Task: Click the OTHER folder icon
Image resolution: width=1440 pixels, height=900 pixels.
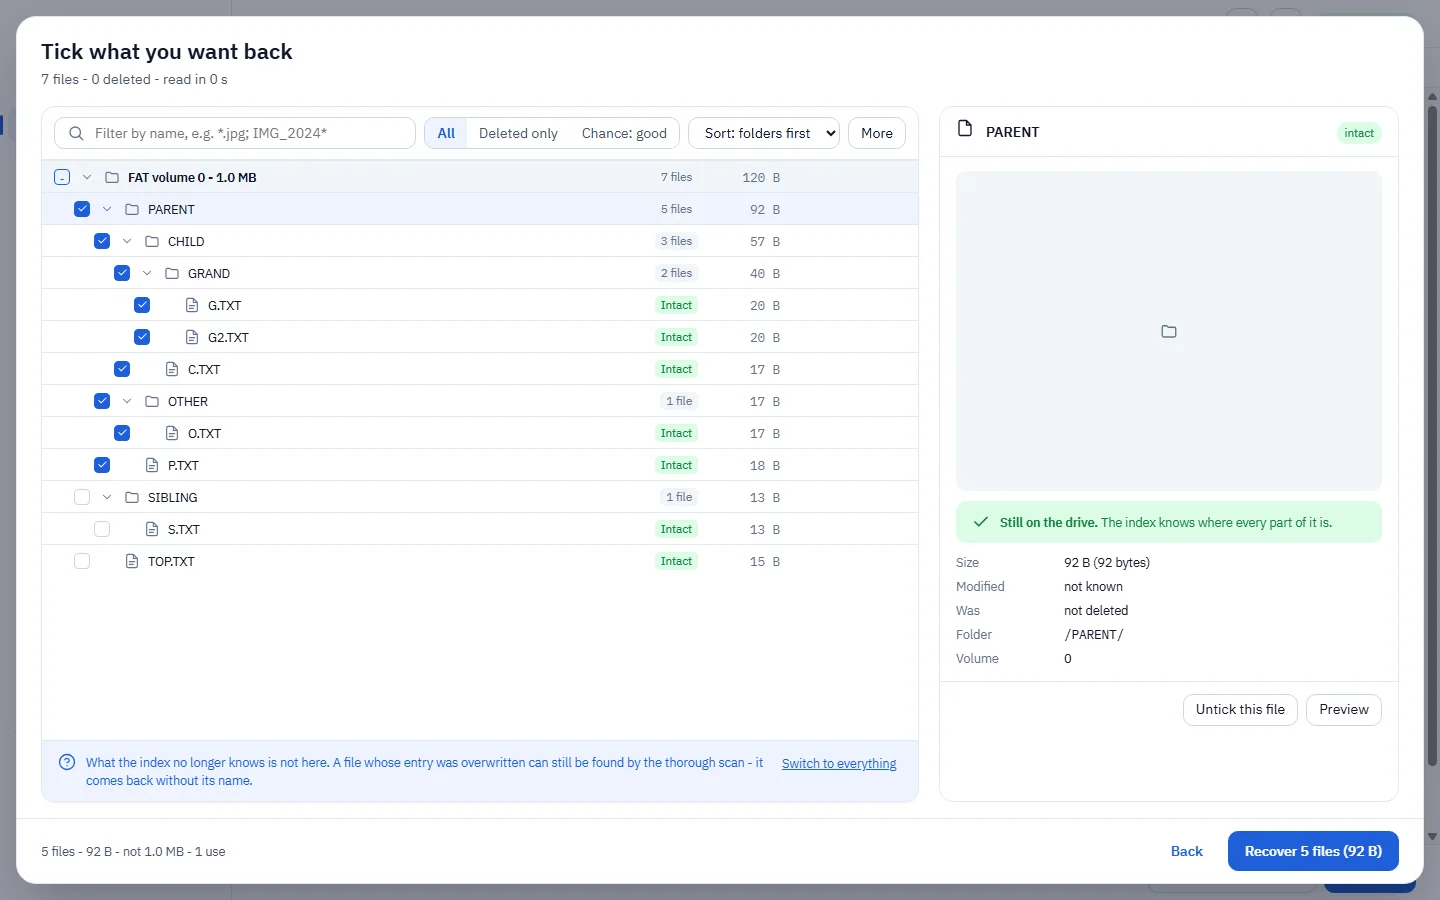Action: tap(152, 401)
